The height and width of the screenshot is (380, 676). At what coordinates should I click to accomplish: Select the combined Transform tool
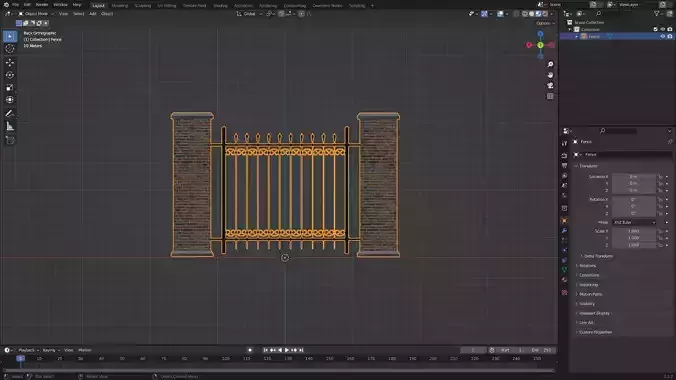(9, 100)
